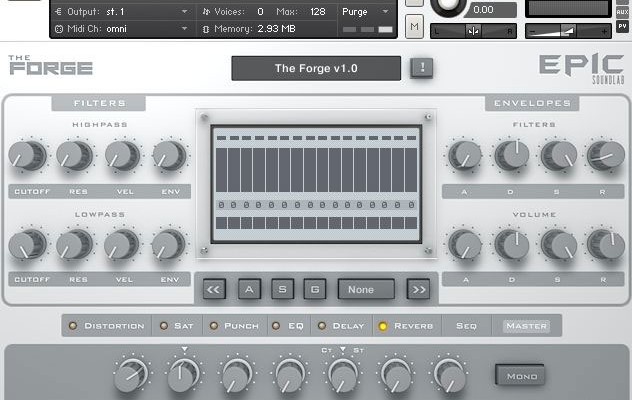Switch to the Master tab
This screenshot has width=632, height=400.
pos(526,326)
